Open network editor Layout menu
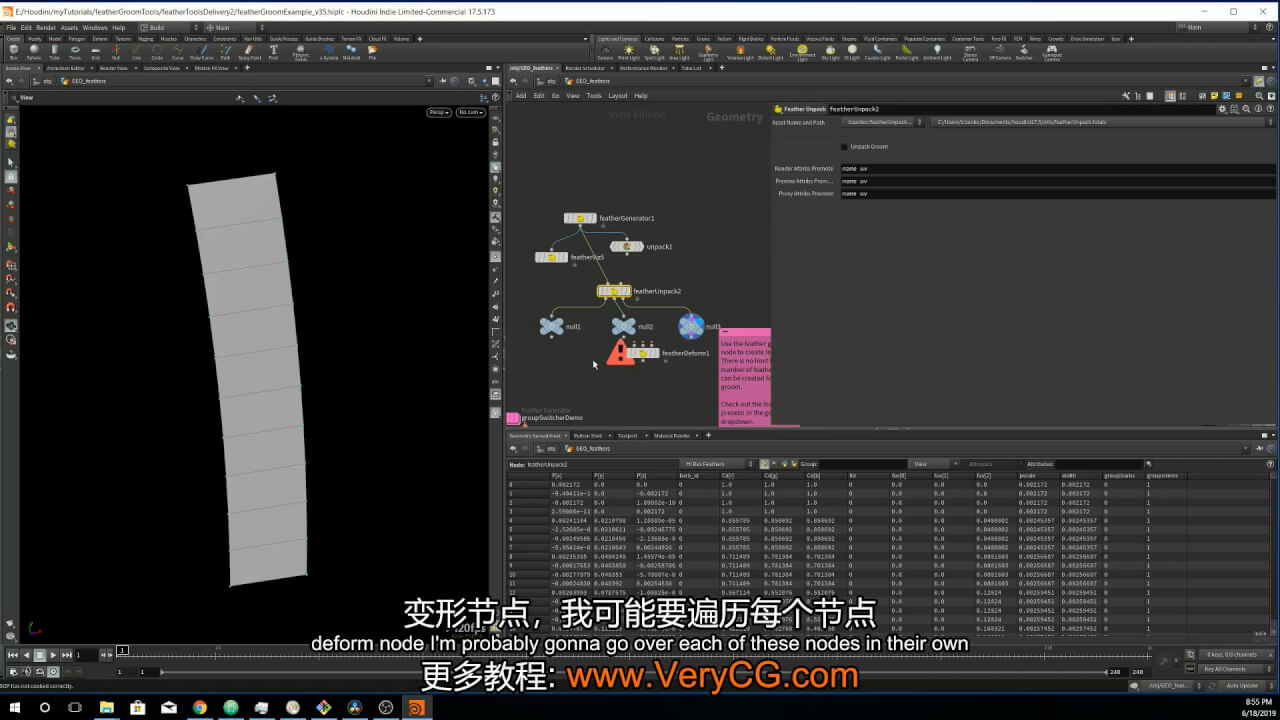Image resolution: width=1280 pixels, height=720 pixels. (618, 96)
